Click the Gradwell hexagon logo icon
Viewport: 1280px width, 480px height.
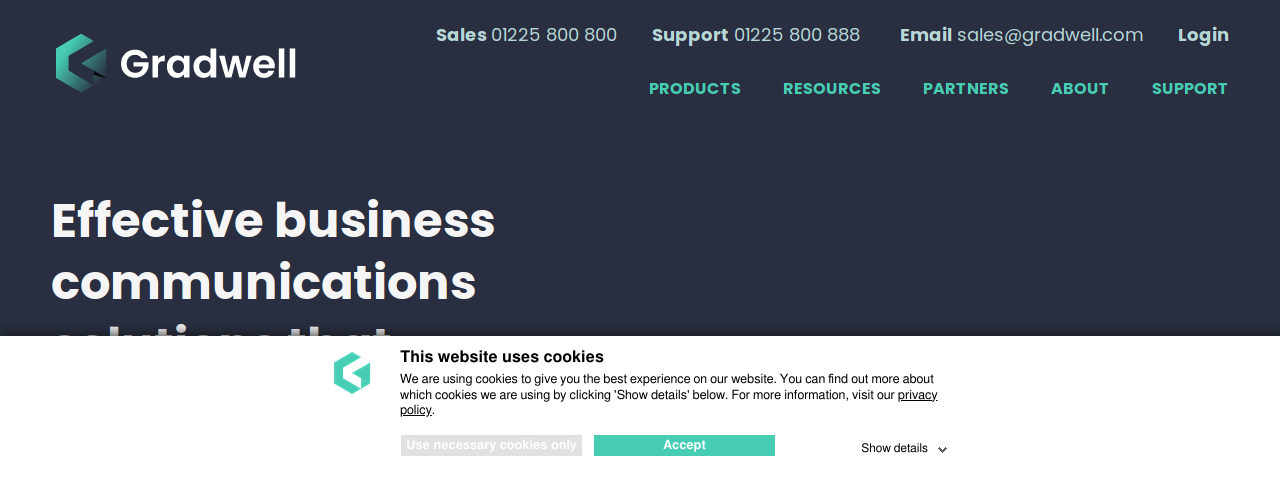pyautogui.click(x=81, y=63)
